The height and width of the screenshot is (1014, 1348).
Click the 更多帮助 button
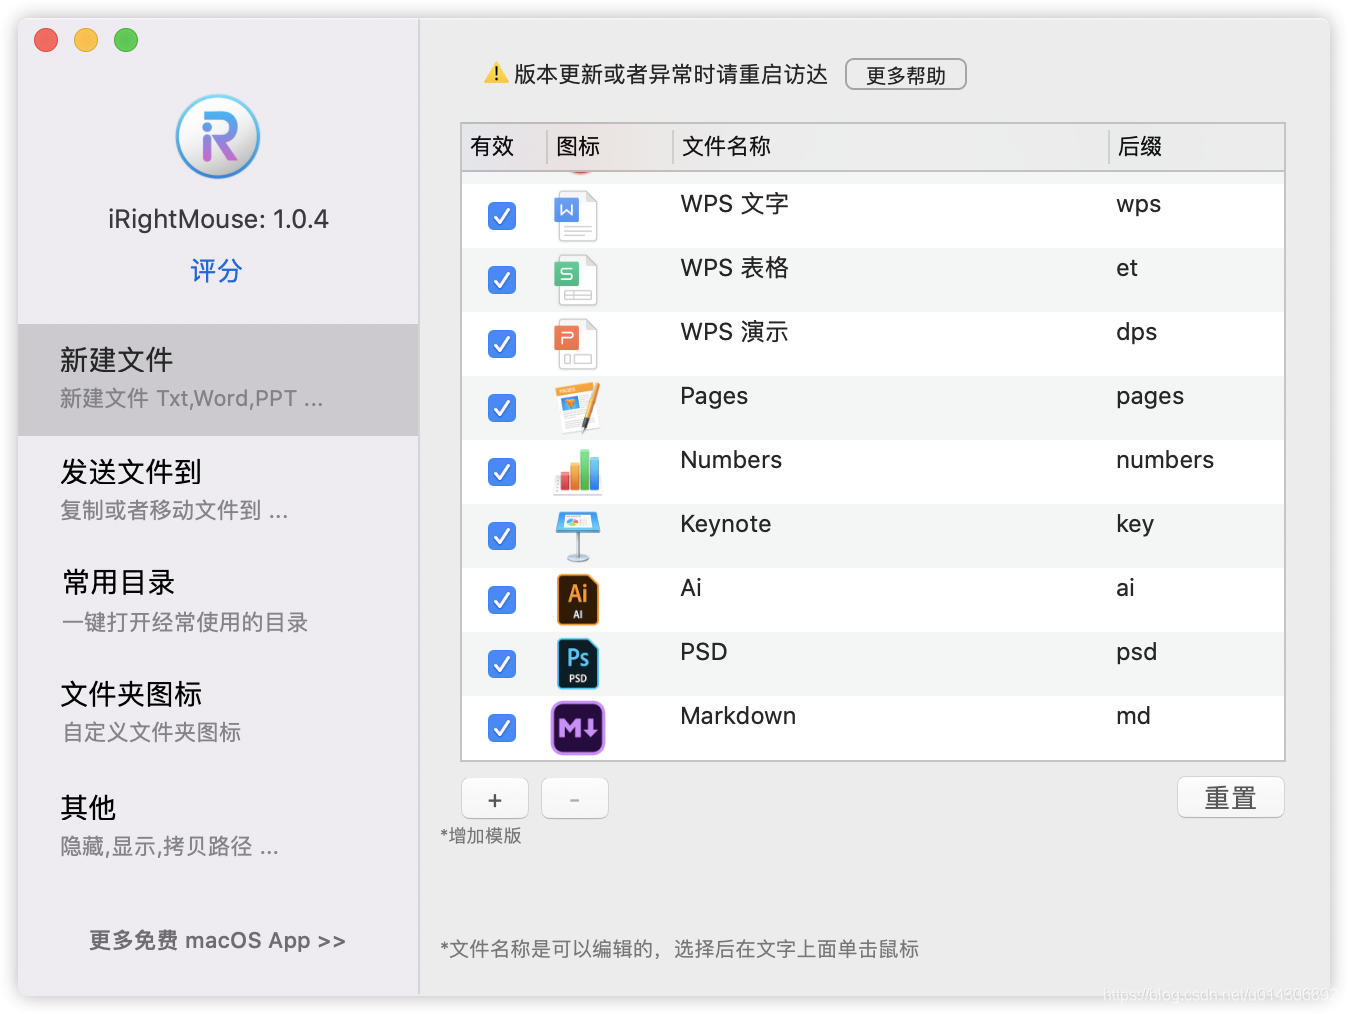pos(906,75)
